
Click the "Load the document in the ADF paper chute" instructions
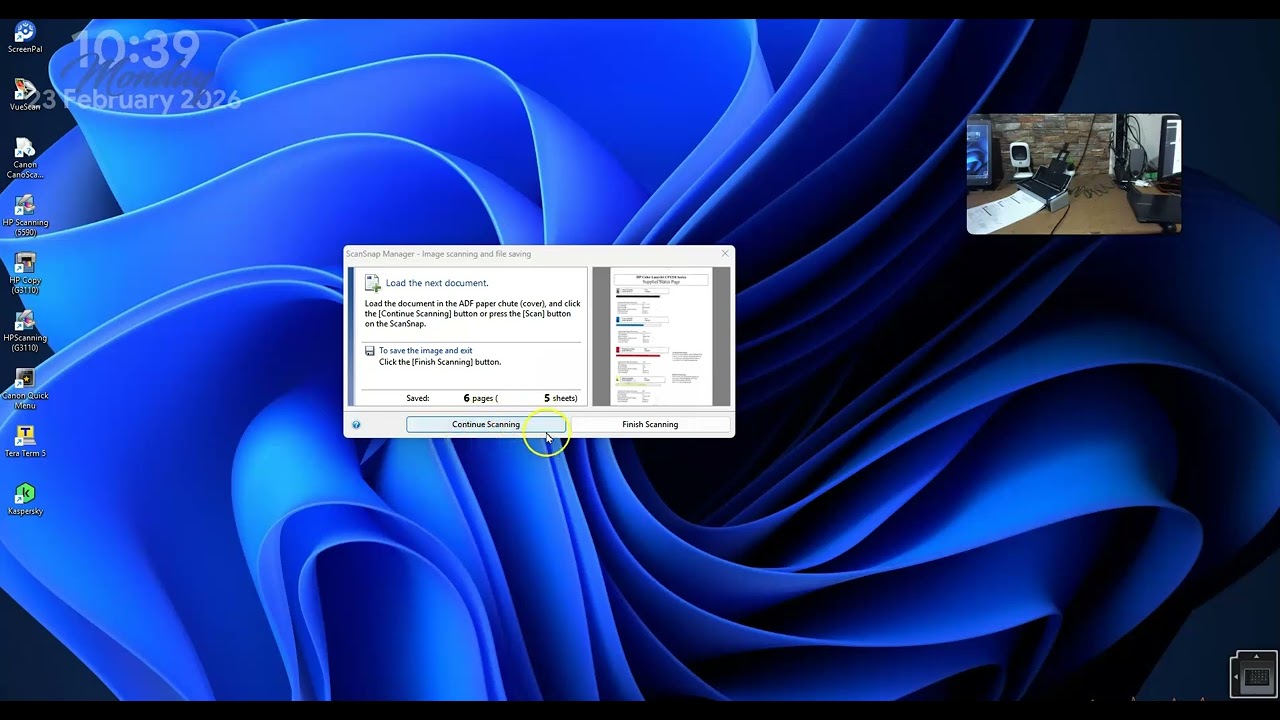click(x=473, y=314)
